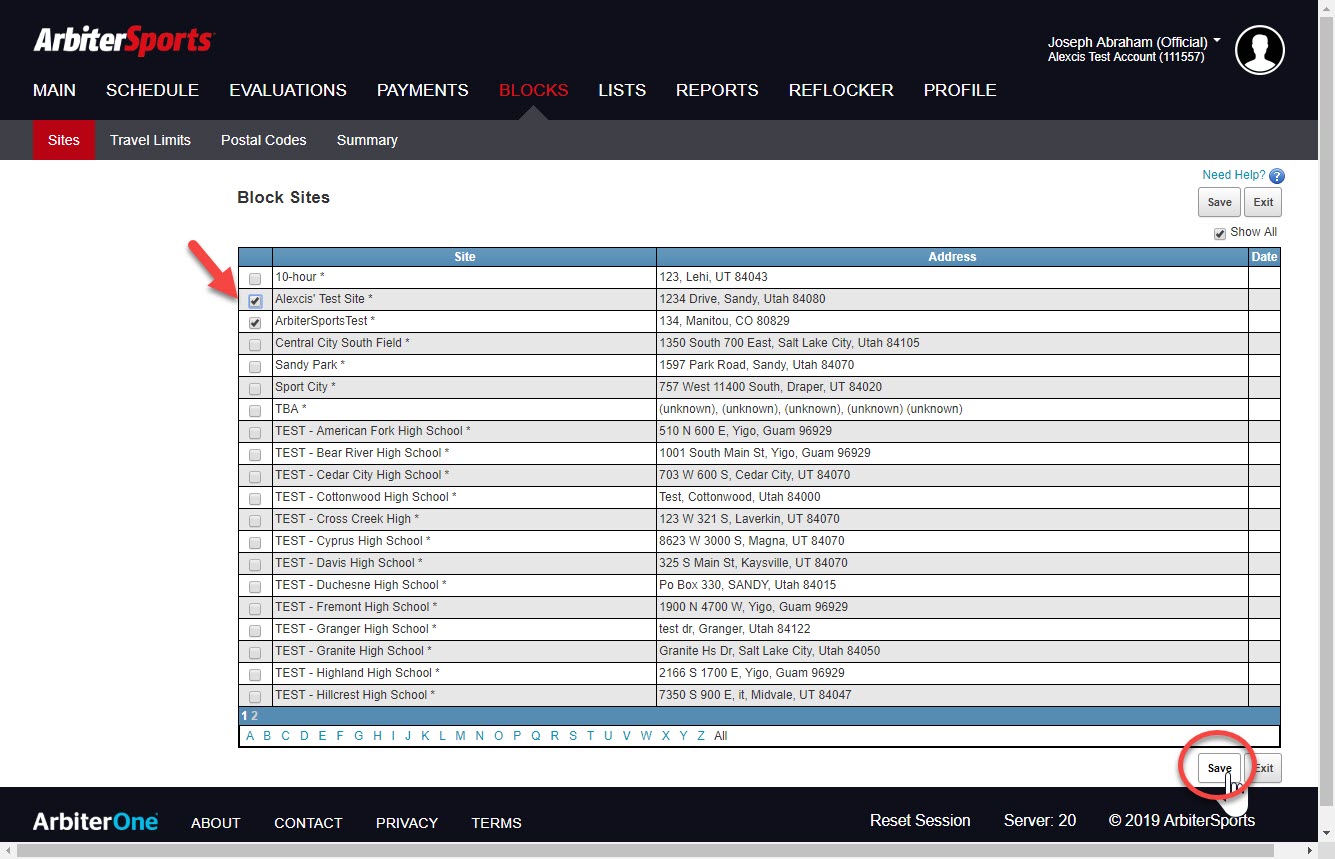The height and width of the screenshot is (859, 1335).
Task: Check TEST - Cedar City High School checkbox
Action: point(255,477)
